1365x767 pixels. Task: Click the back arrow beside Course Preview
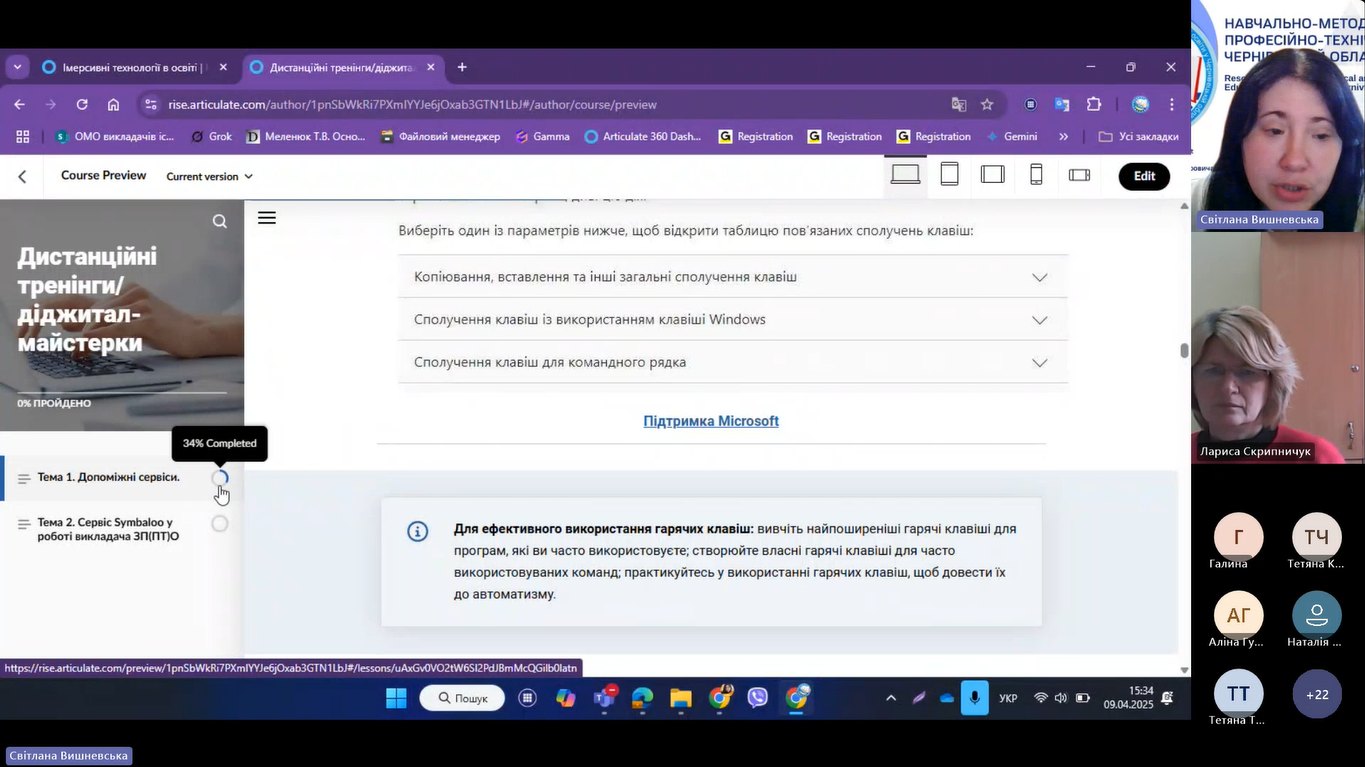click(x=22, y=177)
